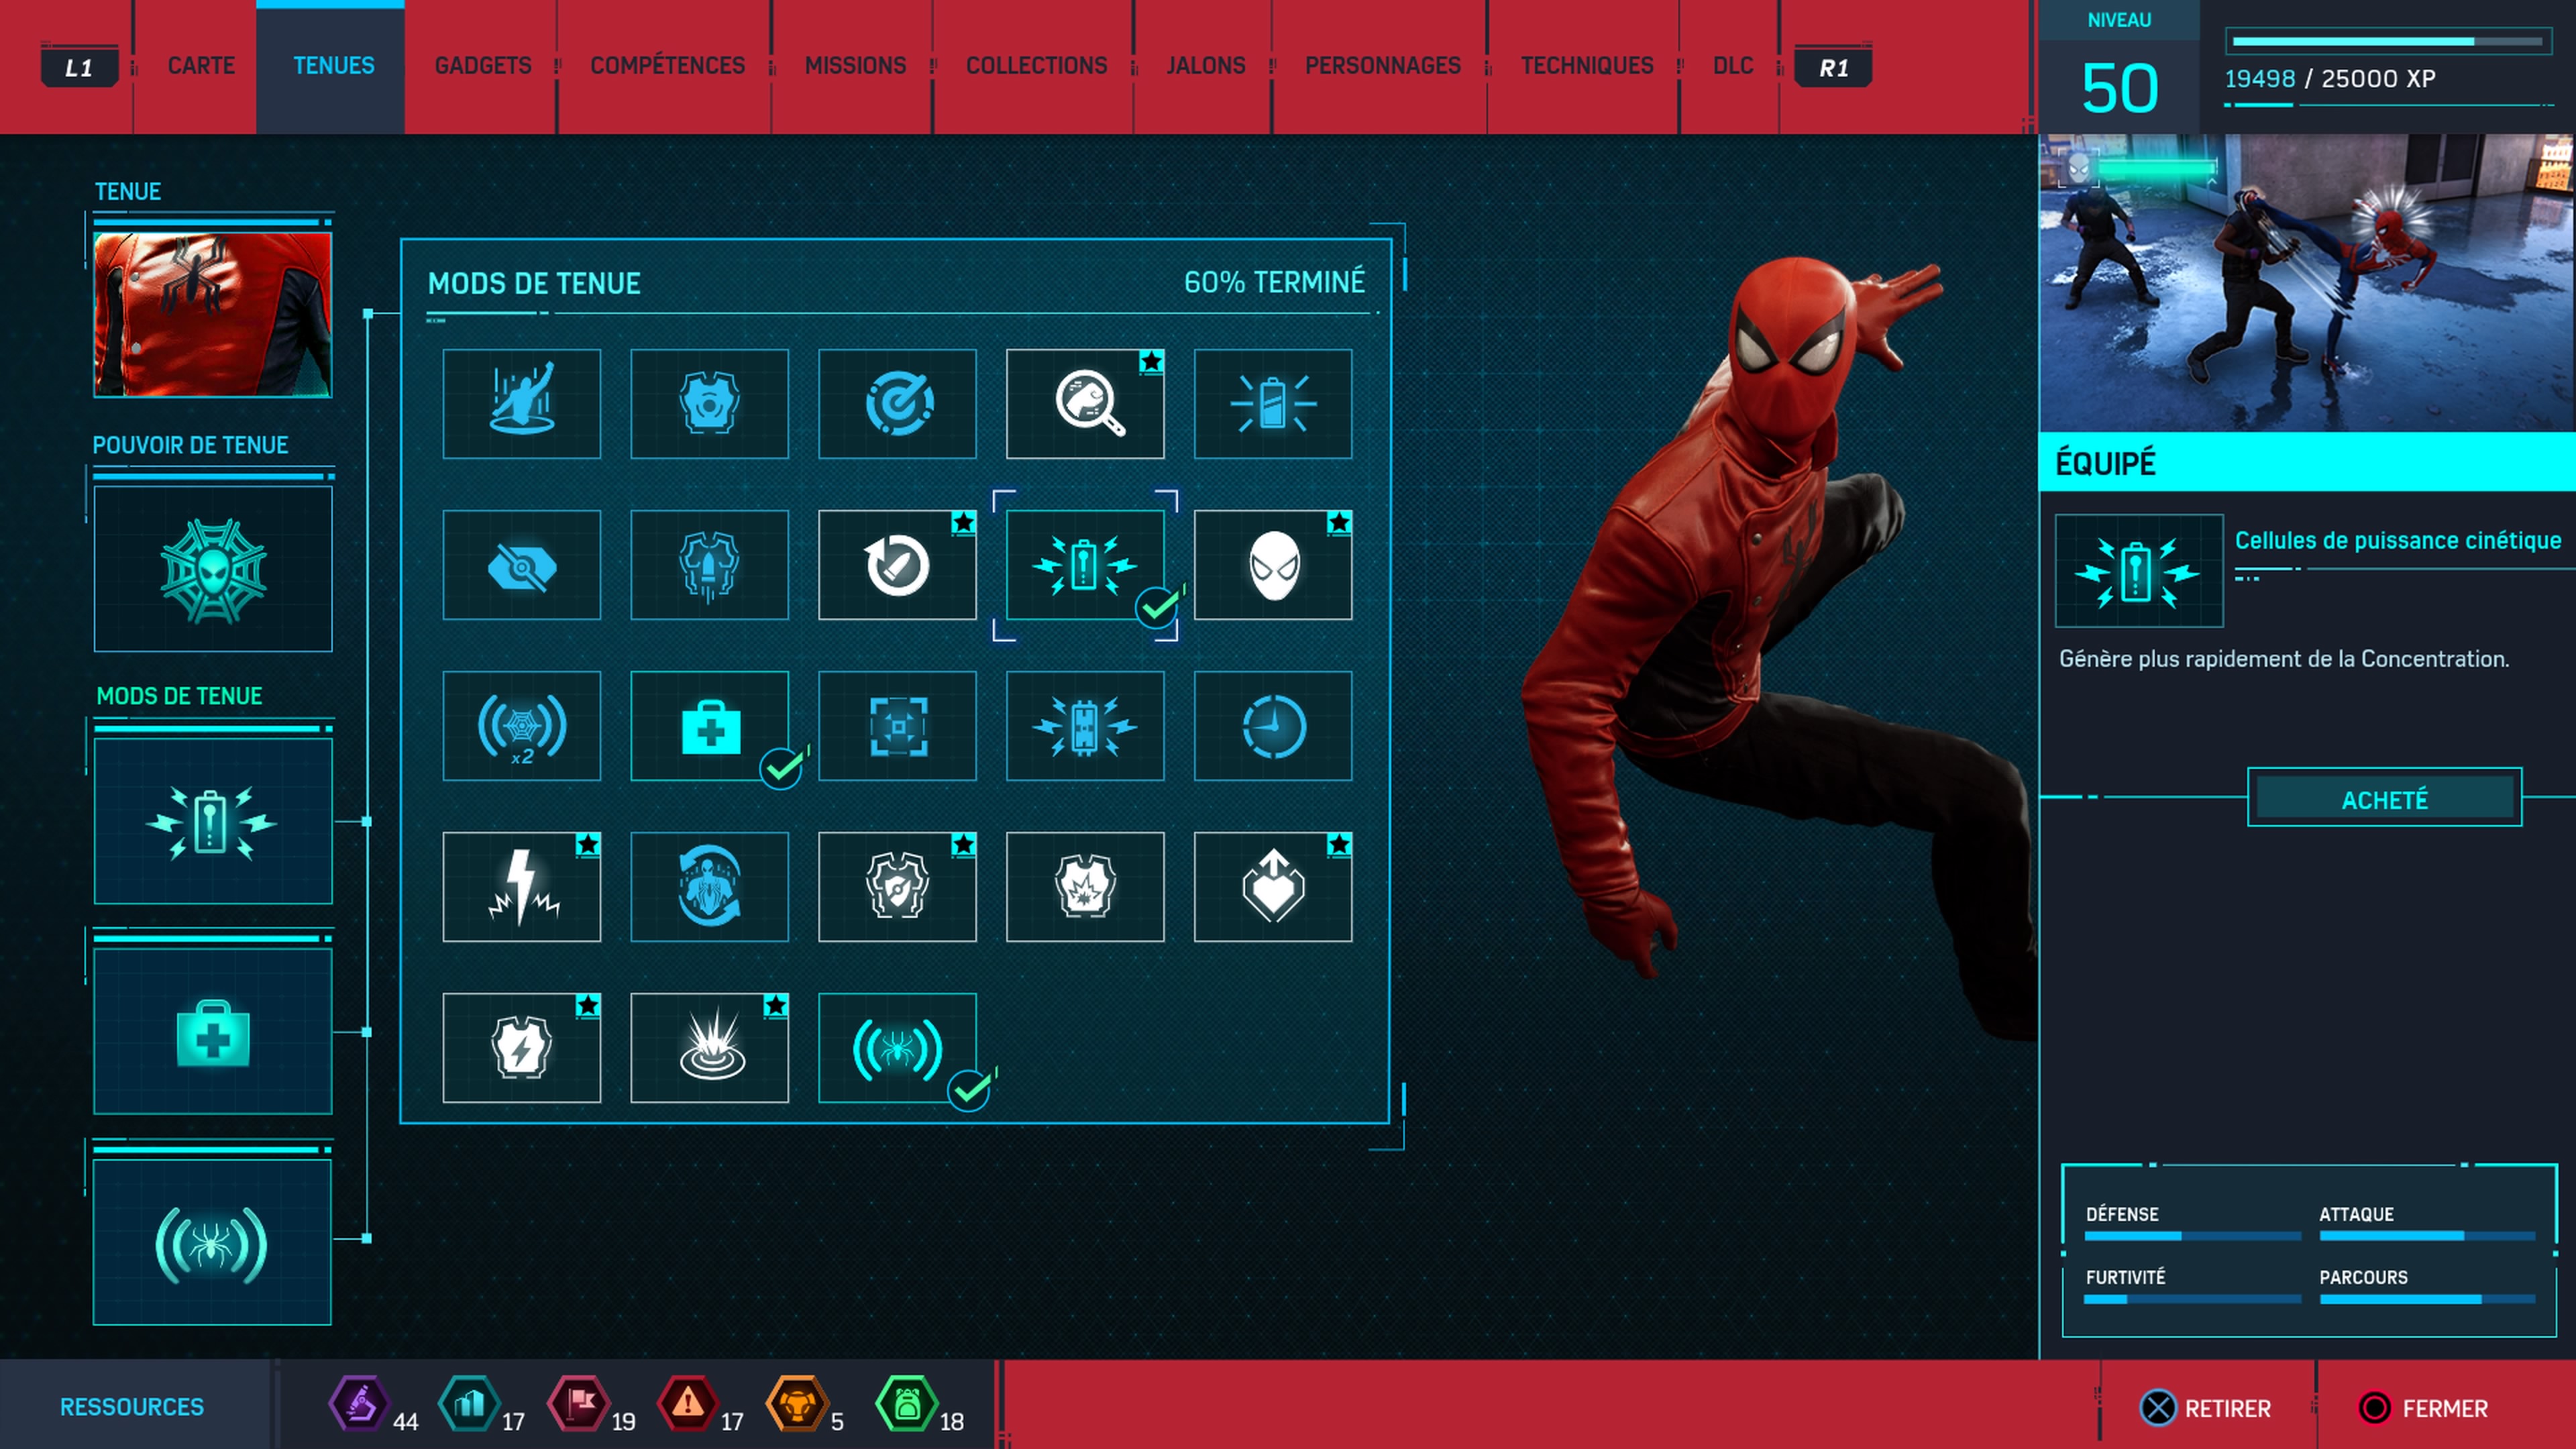This screenshot has width=2576, height=1449.
Task: Click the crime warning token icon
Action: pos(687,1404)
